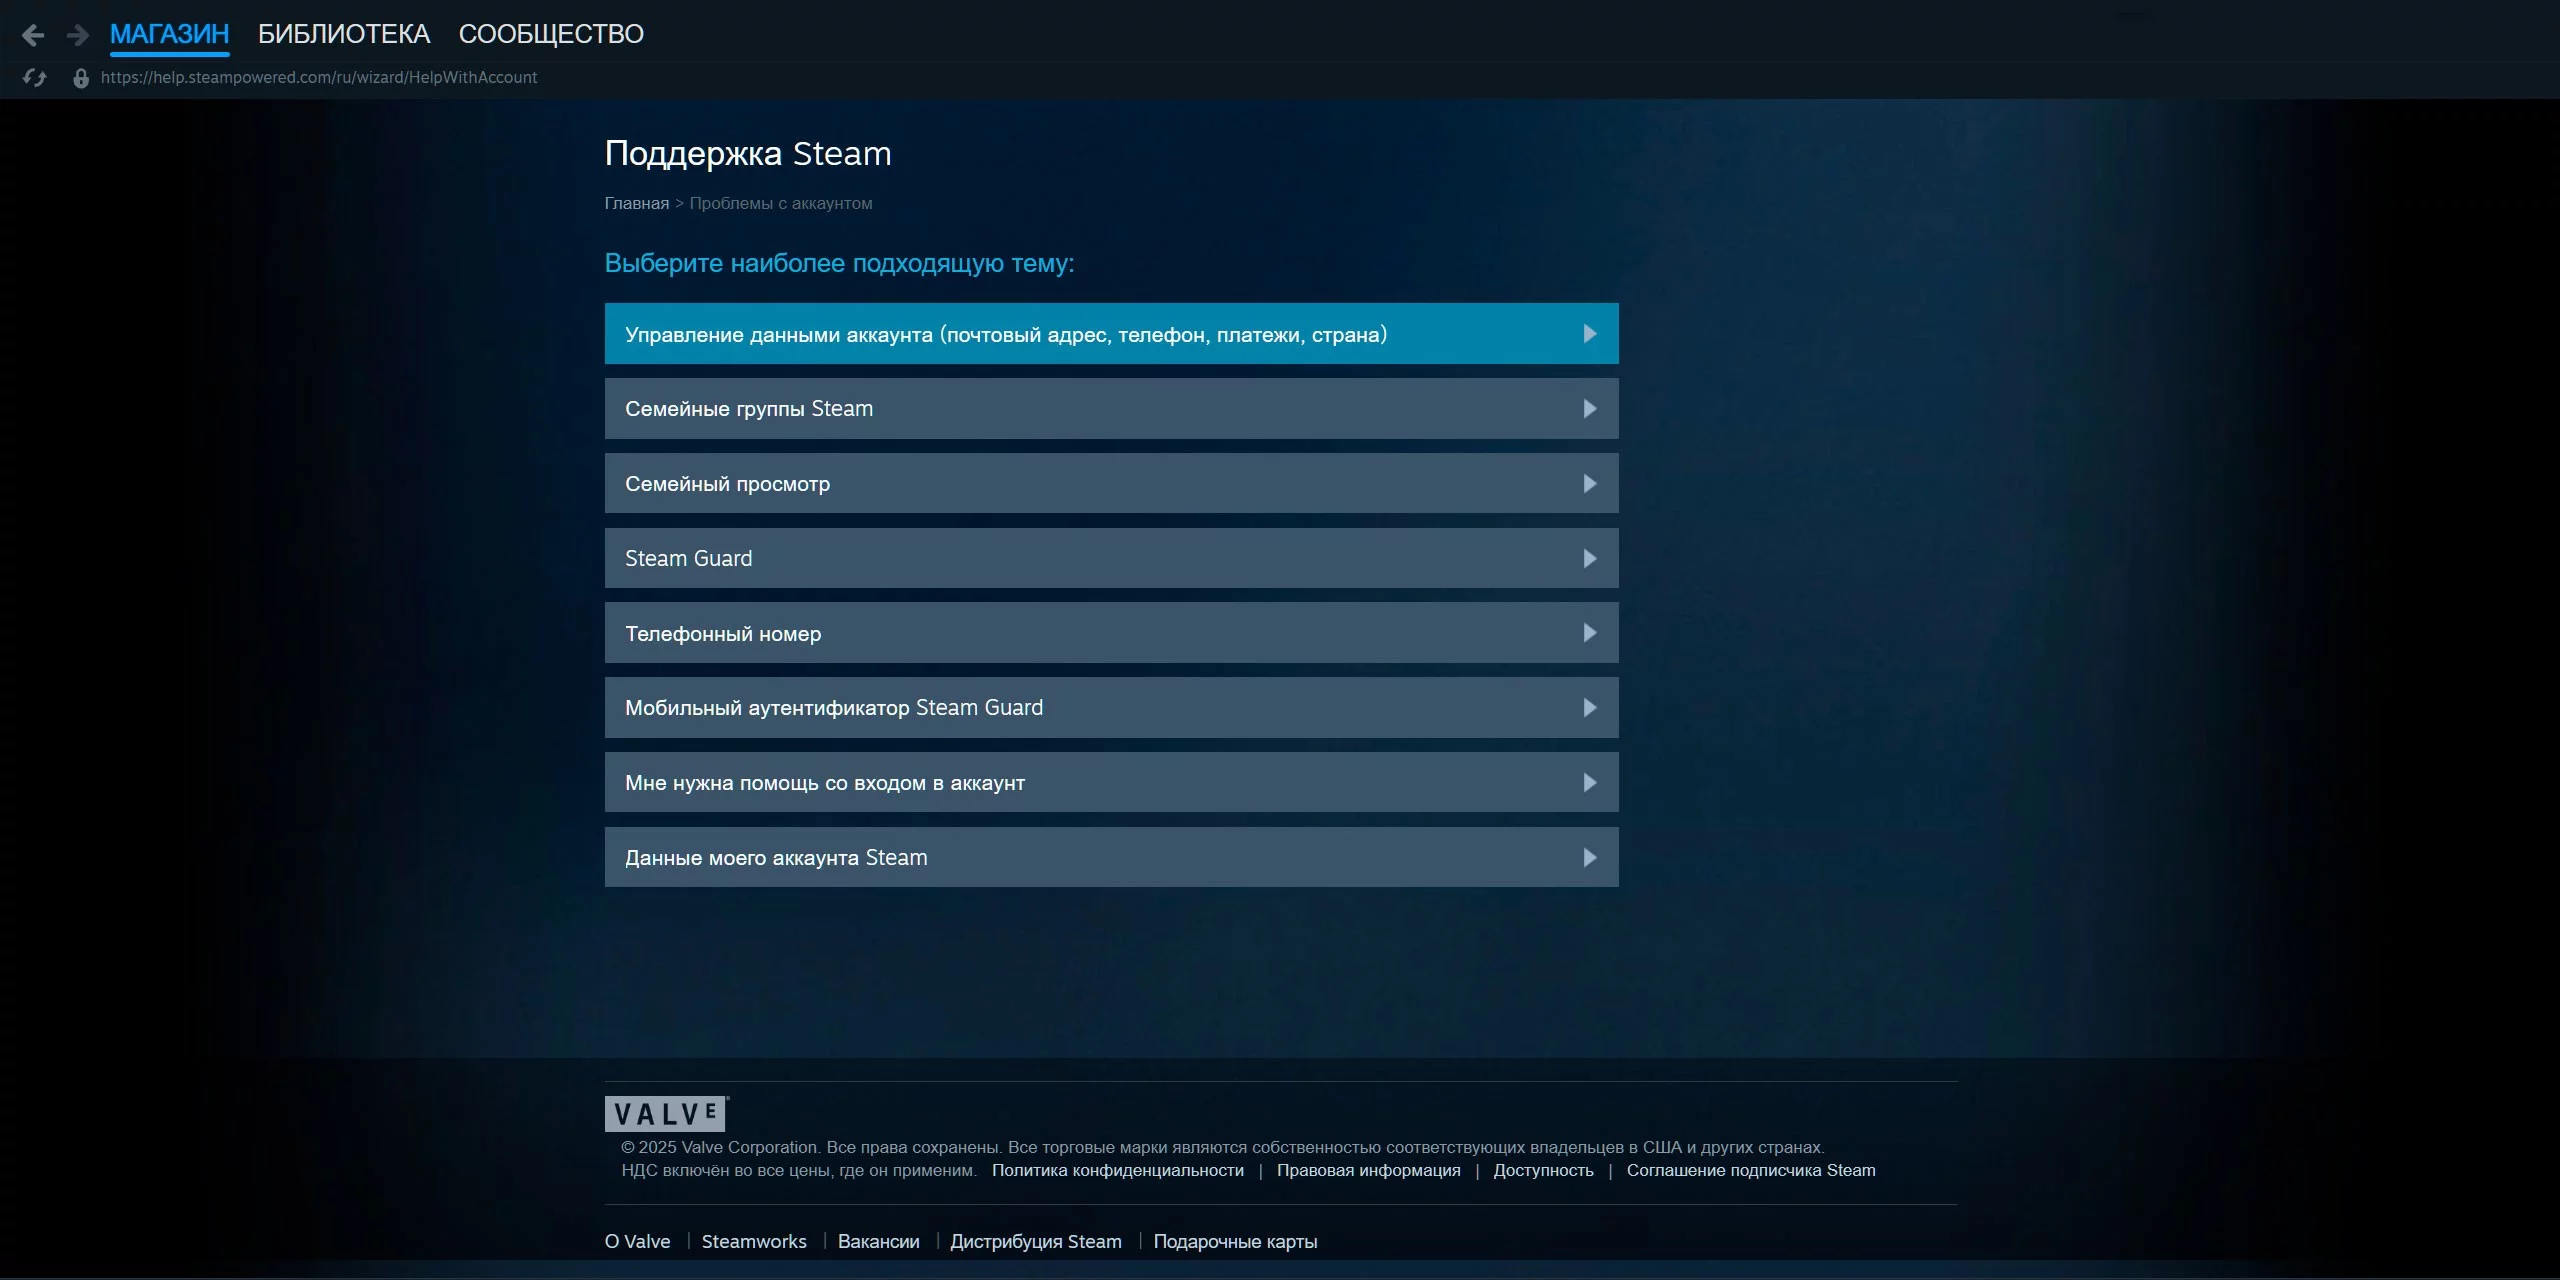Open the БИБЛИОТЕКА tab
Screen dimensions: 2560x1280
click(x=344, y=34)
